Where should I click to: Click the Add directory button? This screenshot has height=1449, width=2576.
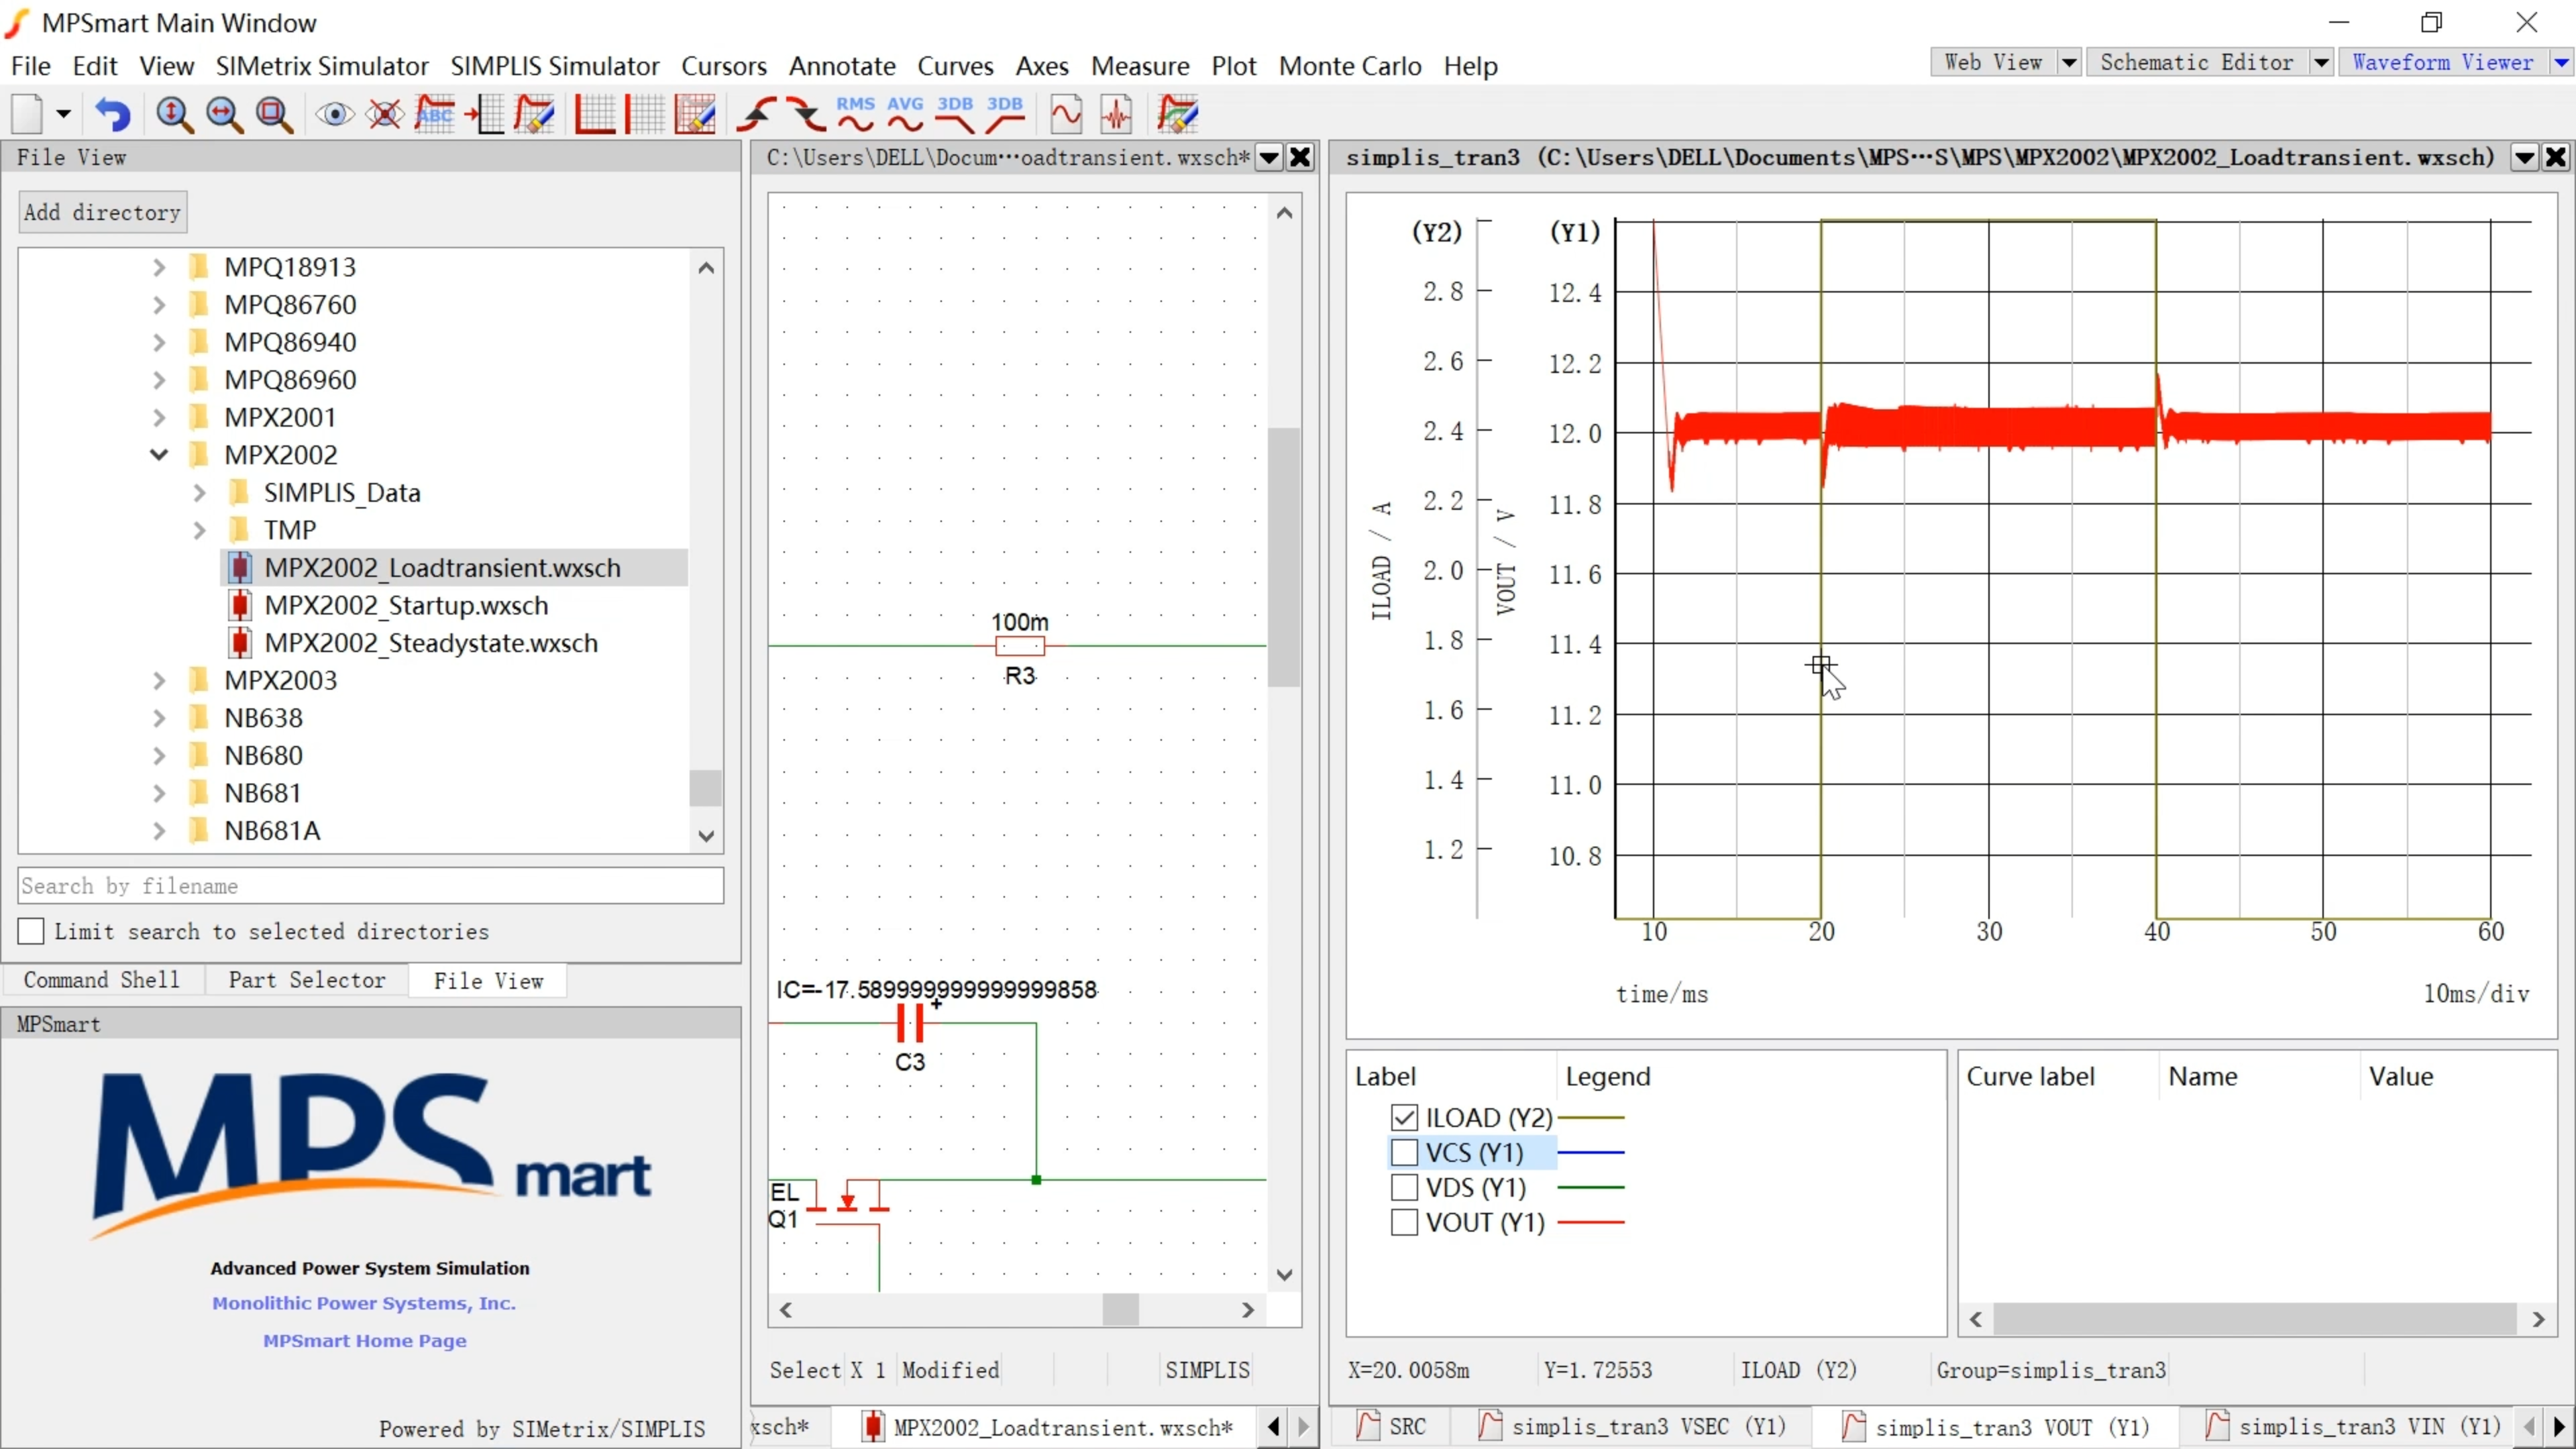tap(102, 212)
